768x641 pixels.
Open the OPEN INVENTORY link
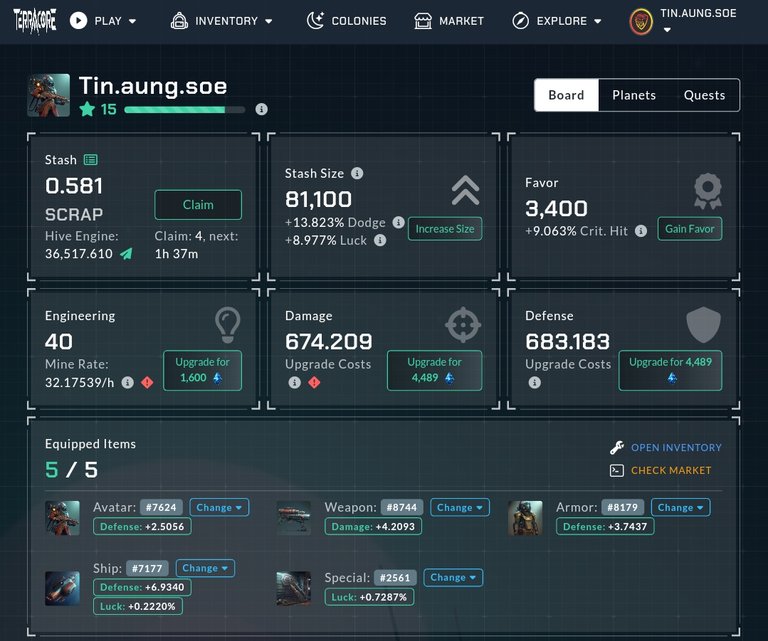(676, 447)
